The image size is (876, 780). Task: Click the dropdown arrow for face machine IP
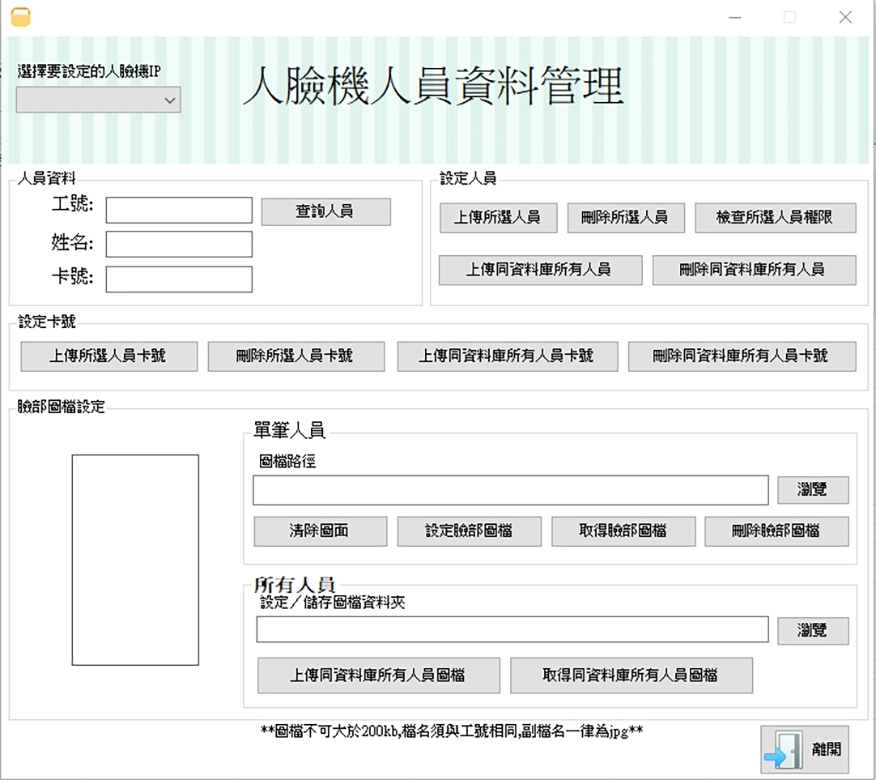(168, 100)
